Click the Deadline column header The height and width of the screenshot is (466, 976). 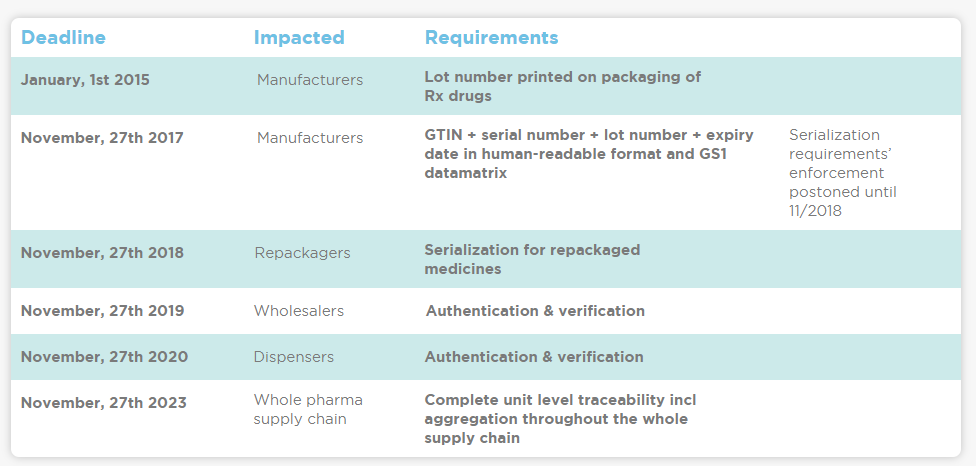[63, 37]
